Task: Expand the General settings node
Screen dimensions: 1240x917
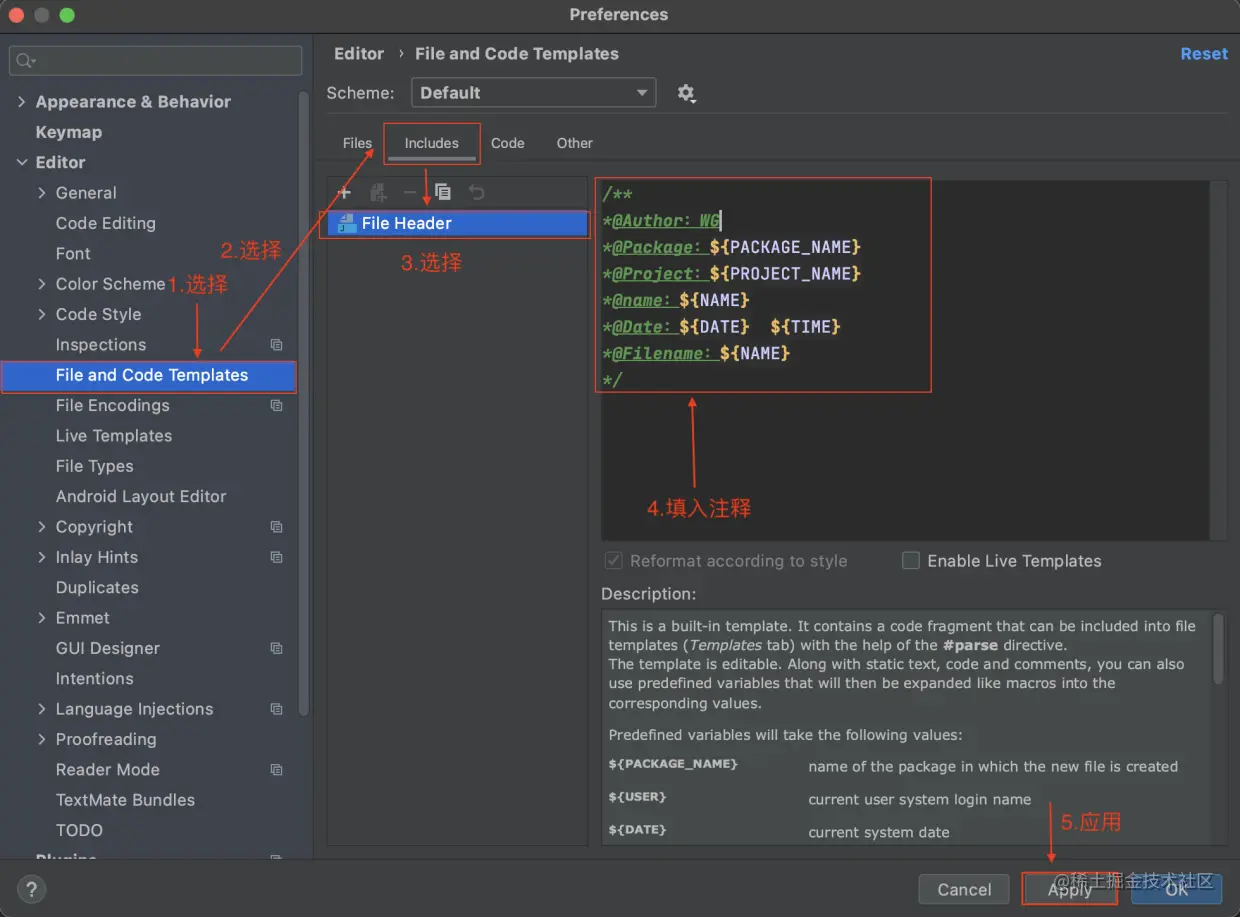Action: click(x=42, y=193)
